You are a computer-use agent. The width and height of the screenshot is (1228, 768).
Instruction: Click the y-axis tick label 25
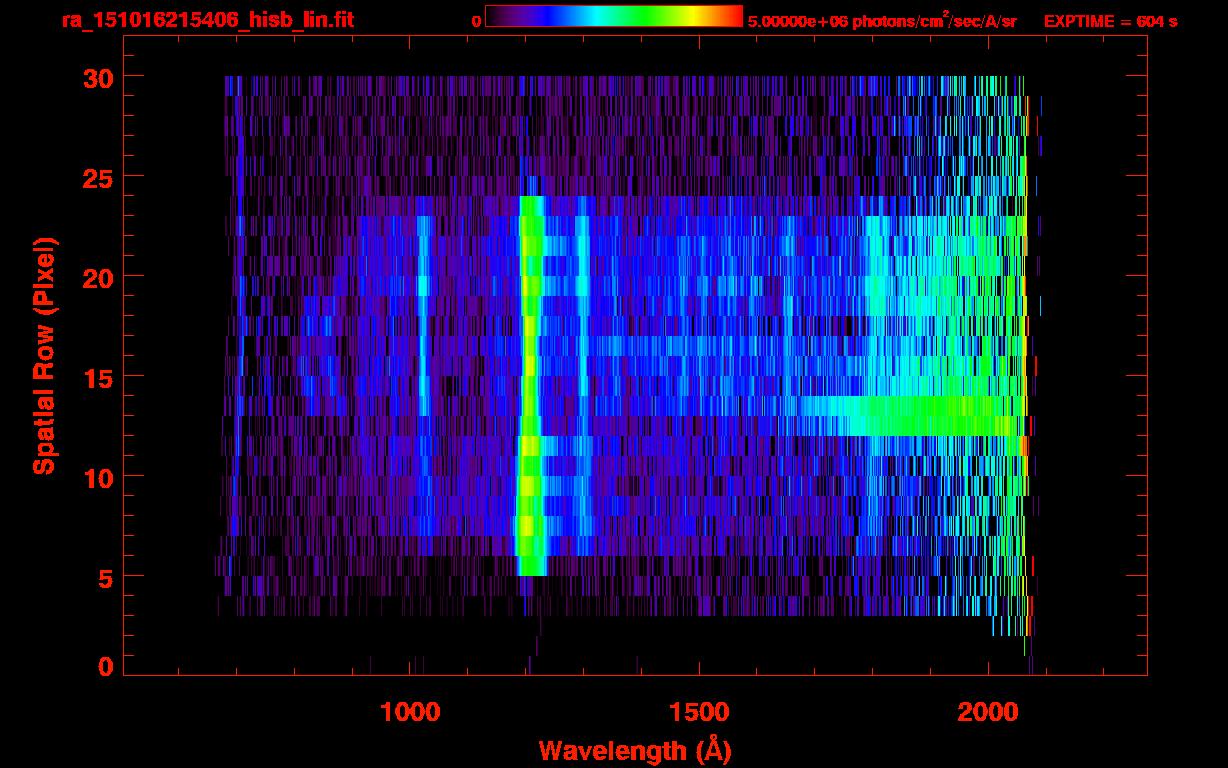click(98, 177)
